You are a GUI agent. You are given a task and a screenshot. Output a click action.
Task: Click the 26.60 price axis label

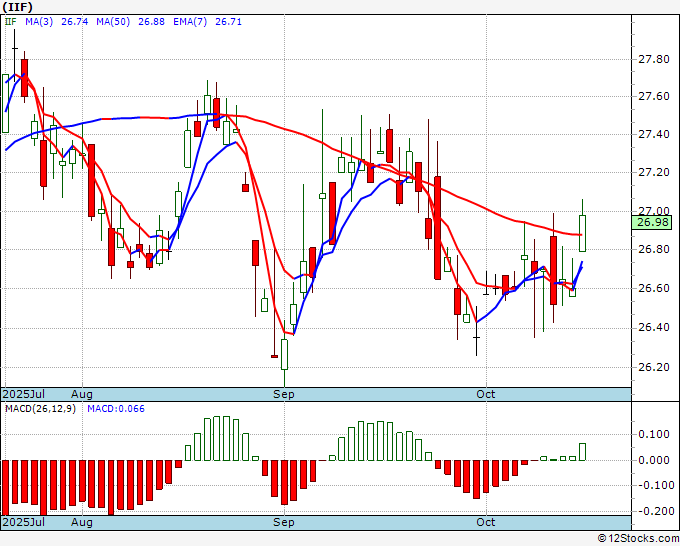click(x=654, y=288)
